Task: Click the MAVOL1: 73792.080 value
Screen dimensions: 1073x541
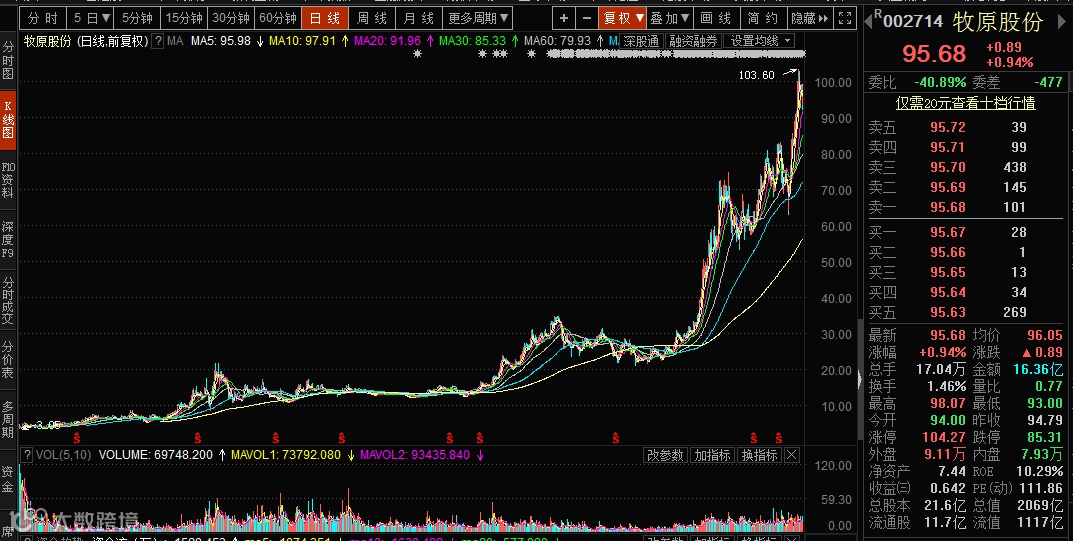Action: 285,455
